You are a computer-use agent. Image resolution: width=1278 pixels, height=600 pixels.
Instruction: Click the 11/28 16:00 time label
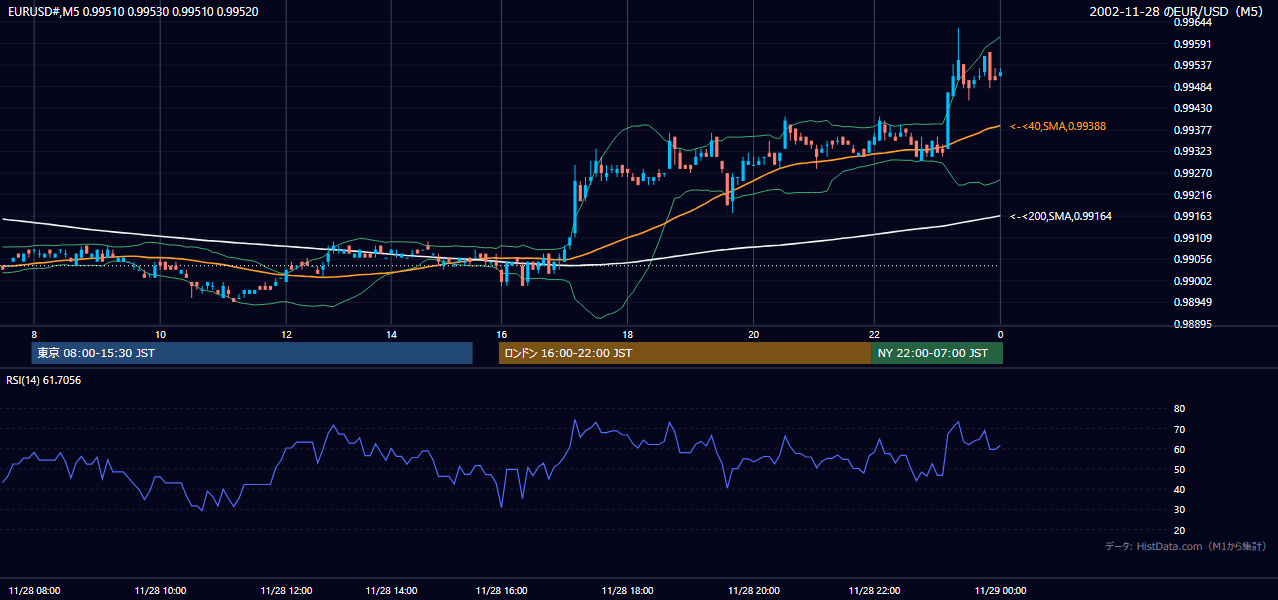(502, 591)
